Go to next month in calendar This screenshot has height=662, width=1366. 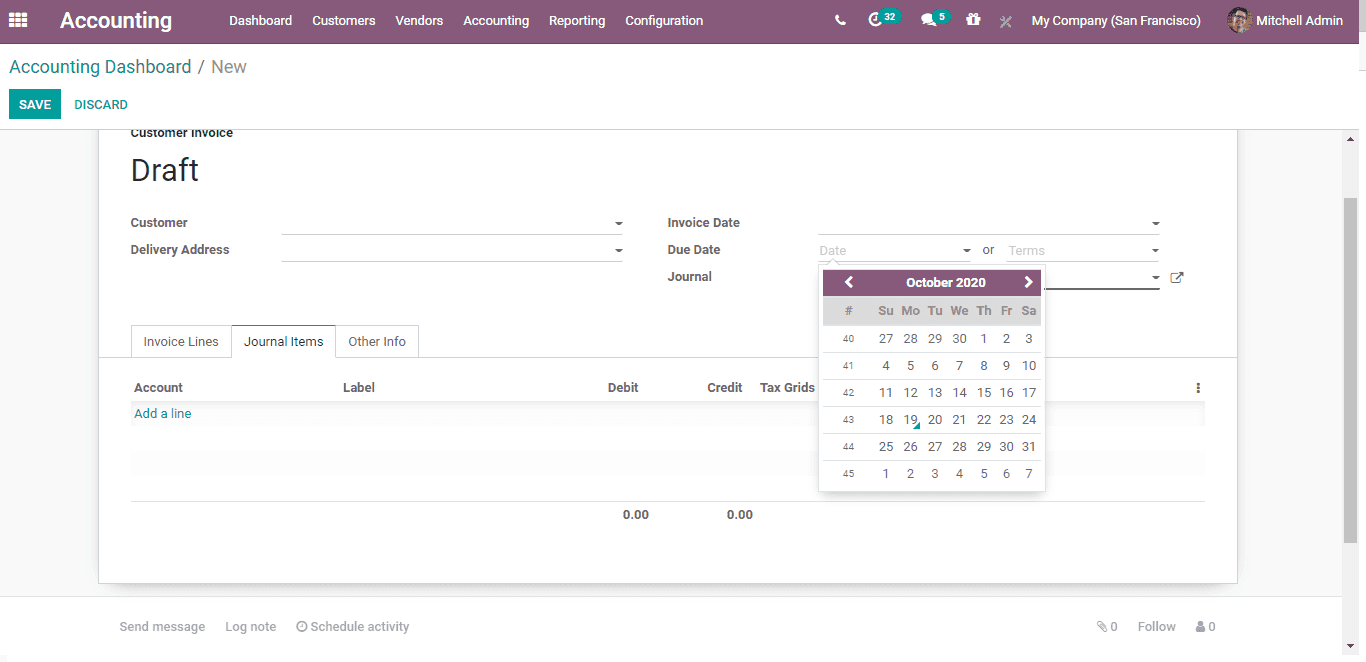tap(1028, 282)
